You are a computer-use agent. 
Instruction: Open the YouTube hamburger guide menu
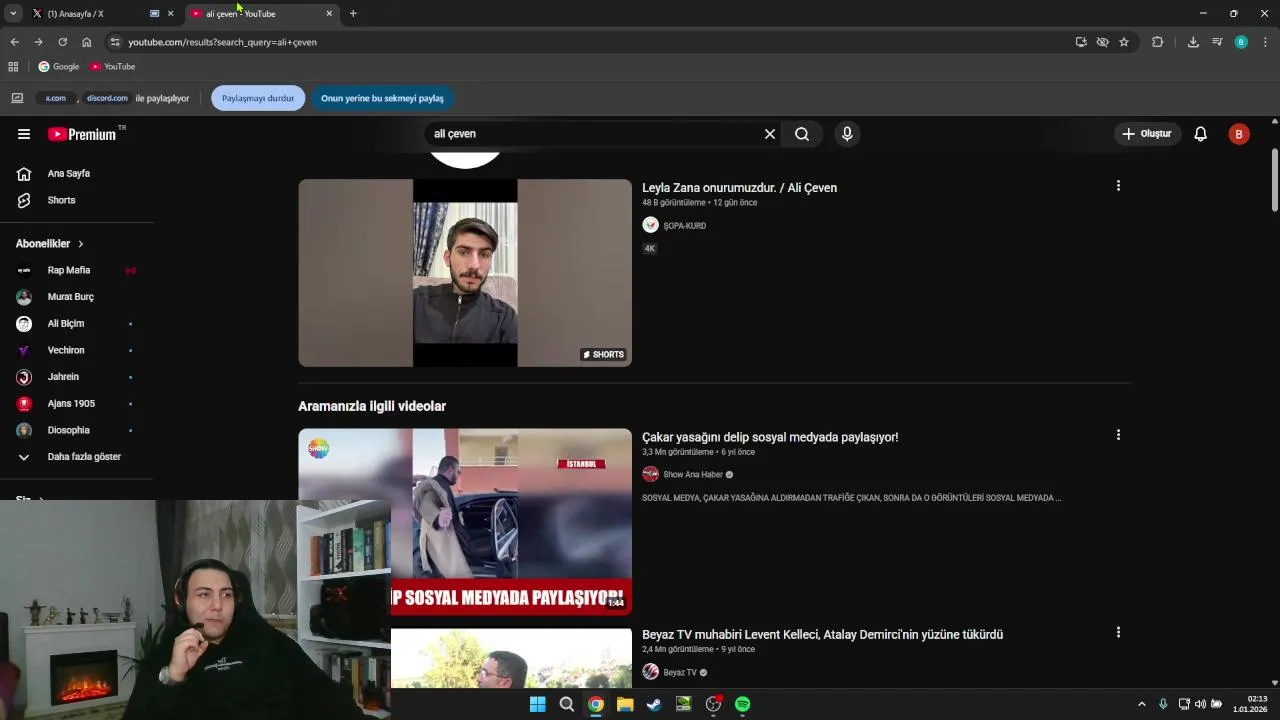(24, 134)
